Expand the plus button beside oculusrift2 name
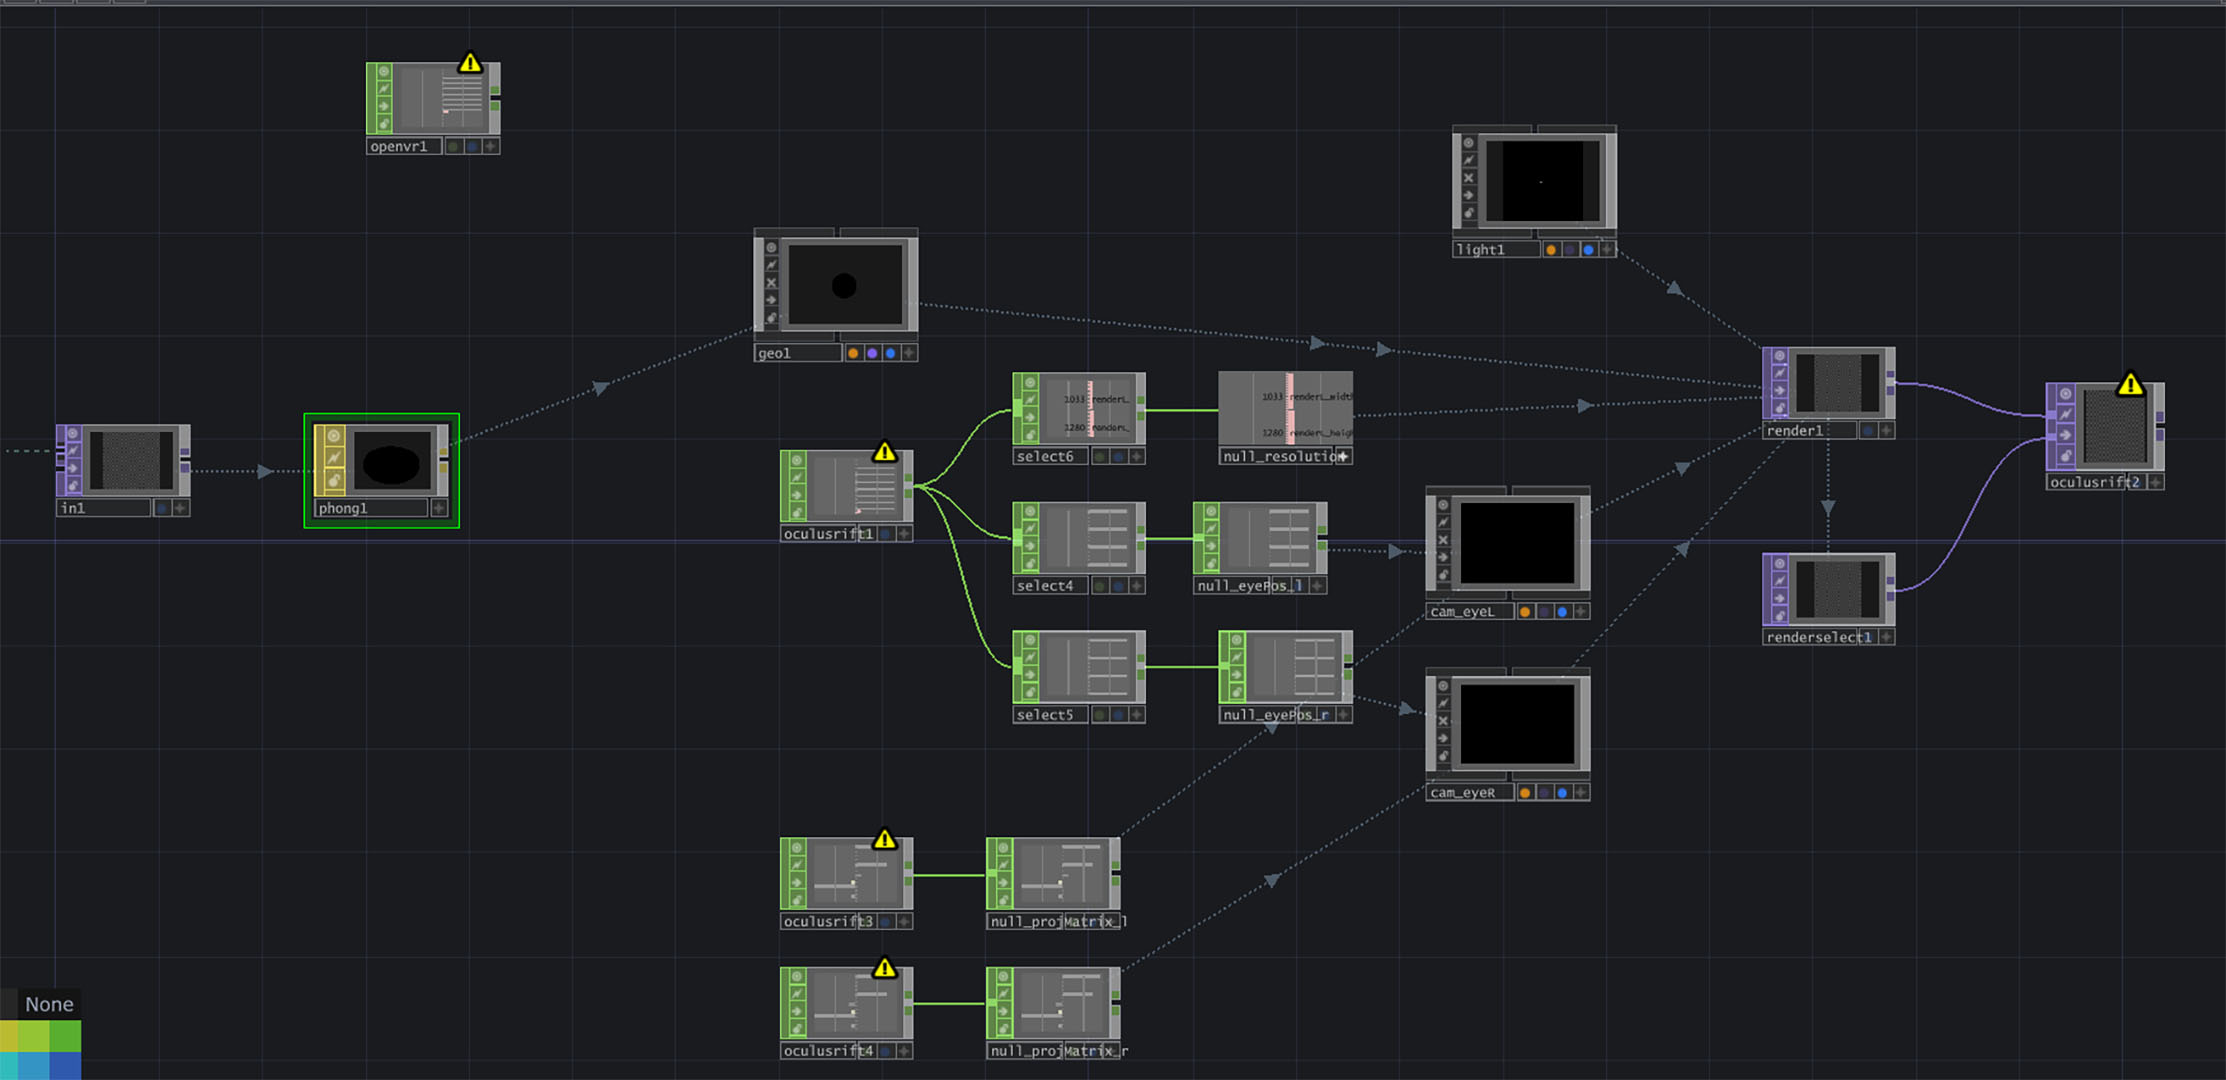 pyautogui.click(x=2156, y=483)
